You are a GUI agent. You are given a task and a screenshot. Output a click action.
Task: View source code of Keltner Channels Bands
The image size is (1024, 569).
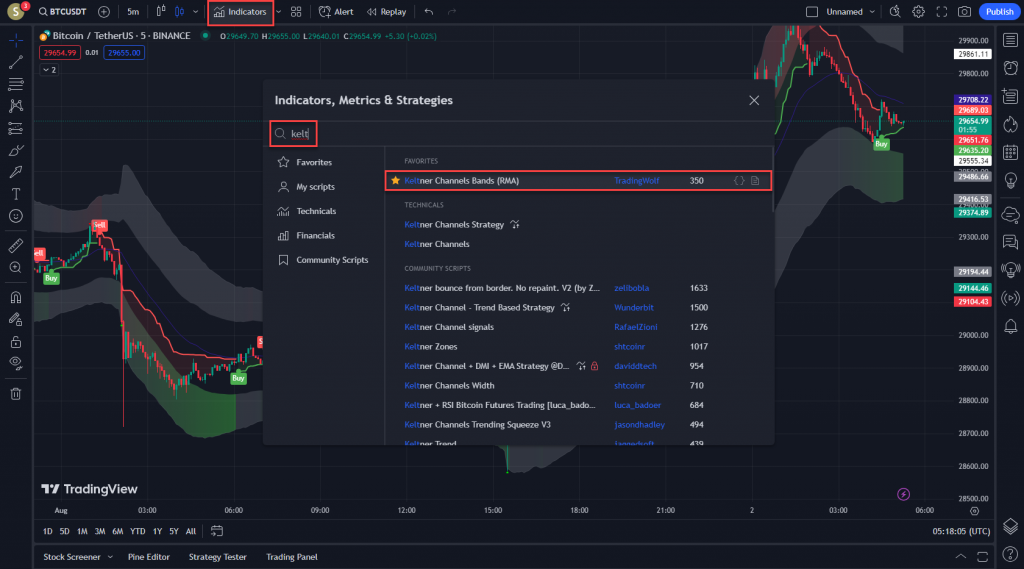tap(739, 181)
